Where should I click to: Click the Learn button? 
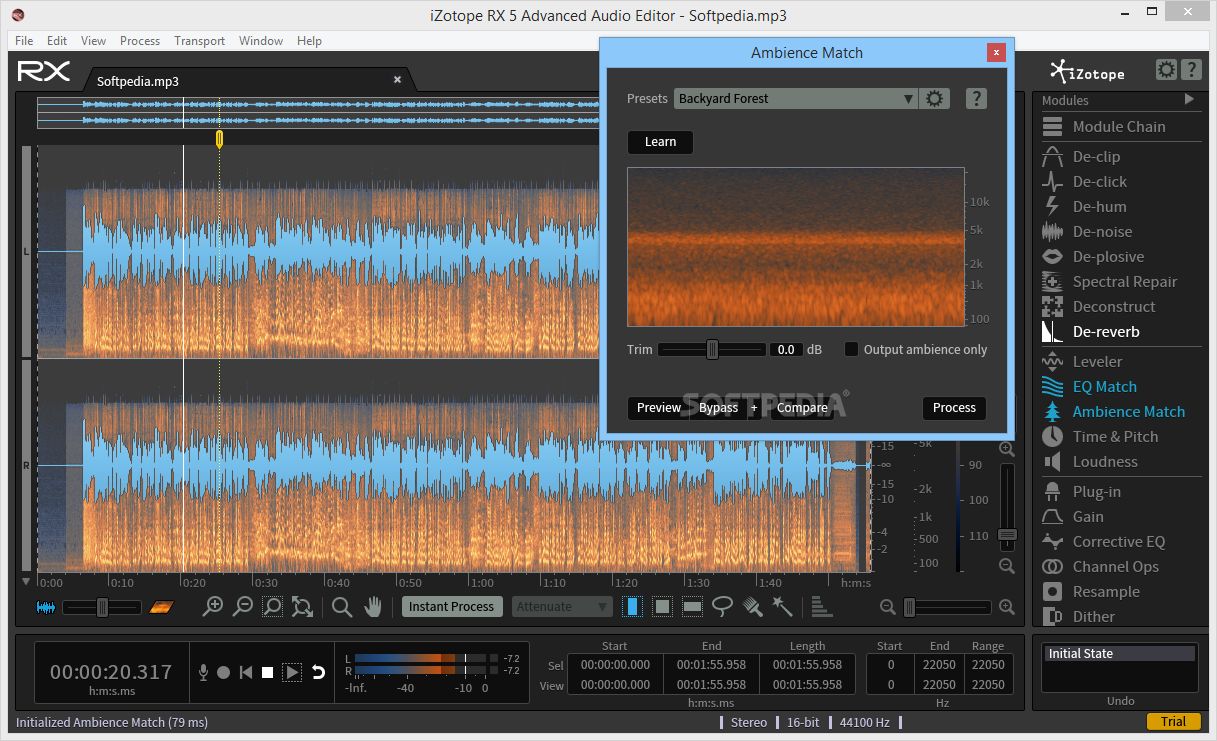660,142
